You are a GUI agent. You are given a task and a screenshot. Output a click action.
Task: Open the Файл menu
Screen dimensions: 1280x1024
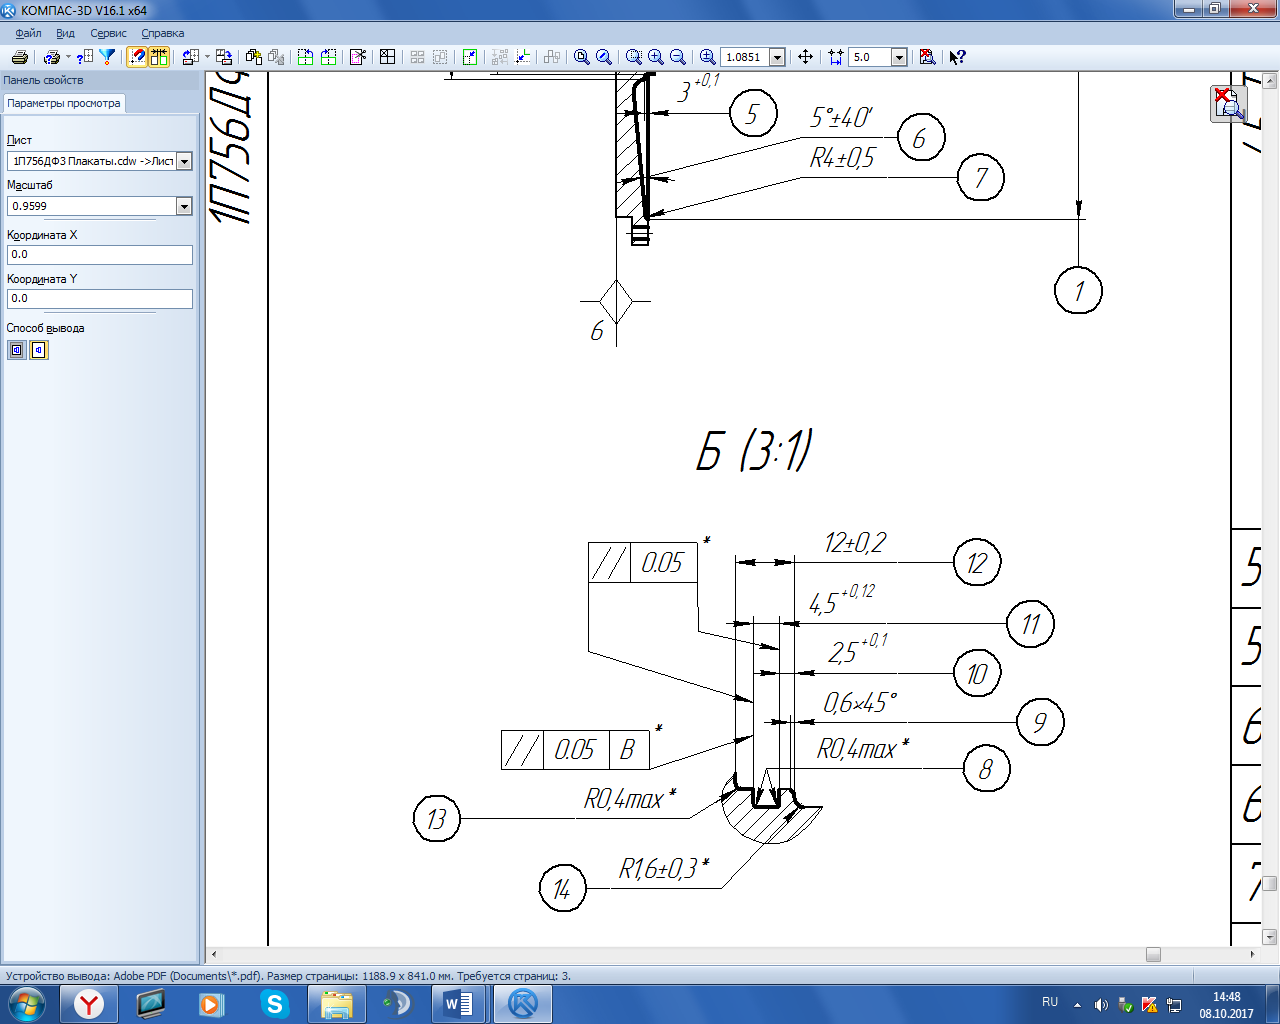point(28,33)
